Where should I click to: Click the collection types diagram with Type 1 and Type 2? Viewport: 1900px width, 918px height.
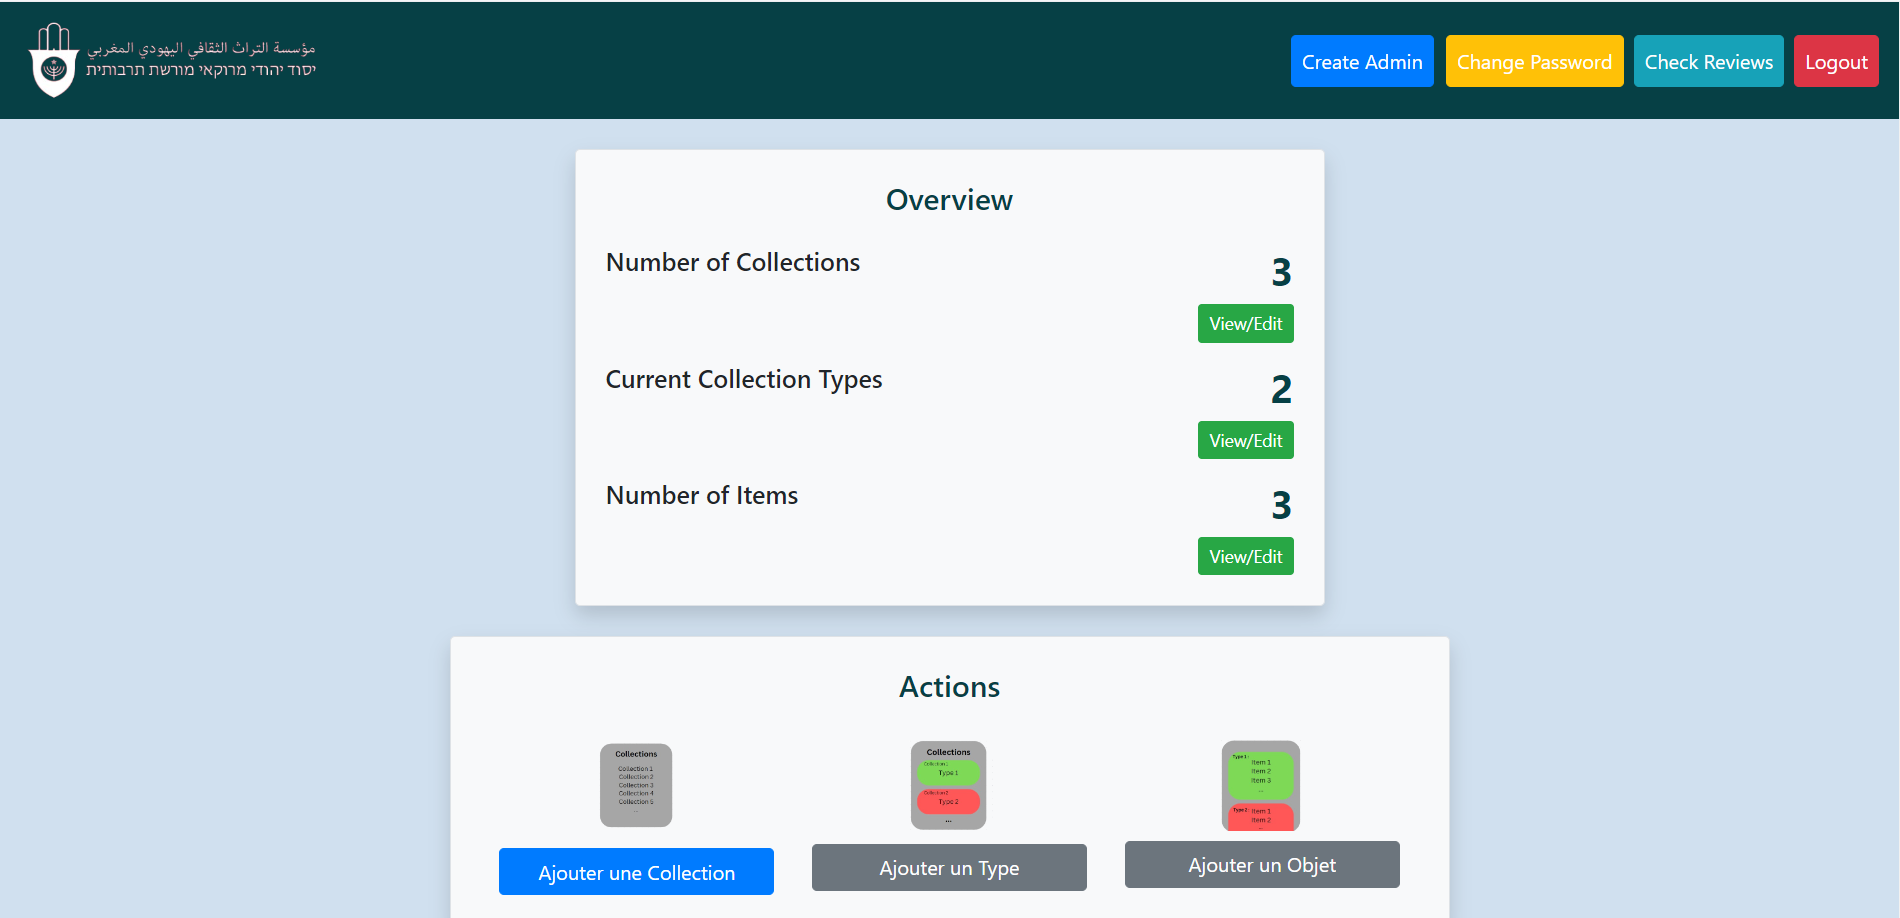point(948,785)
